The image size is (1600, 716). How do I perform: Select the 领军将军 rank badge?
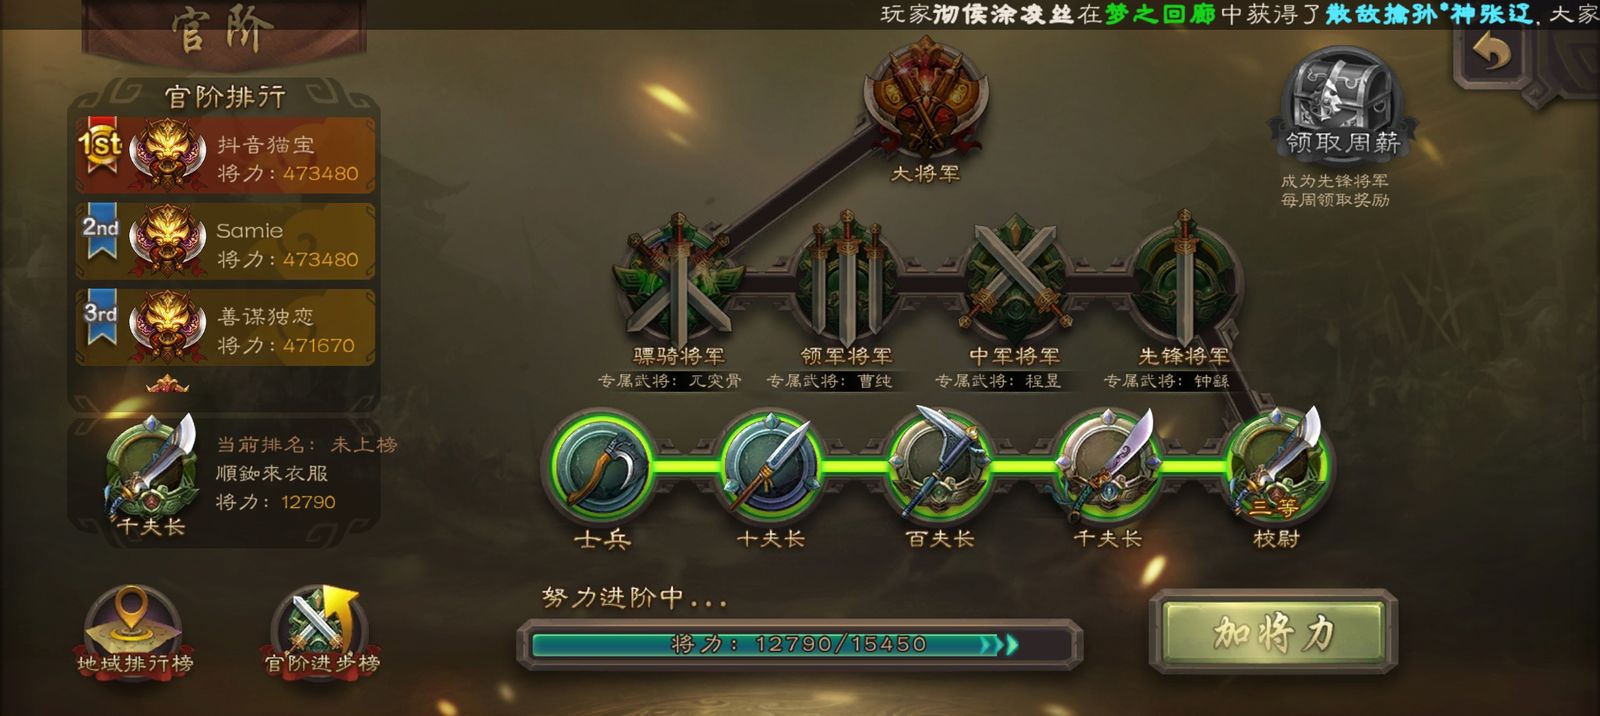point(846,280)
